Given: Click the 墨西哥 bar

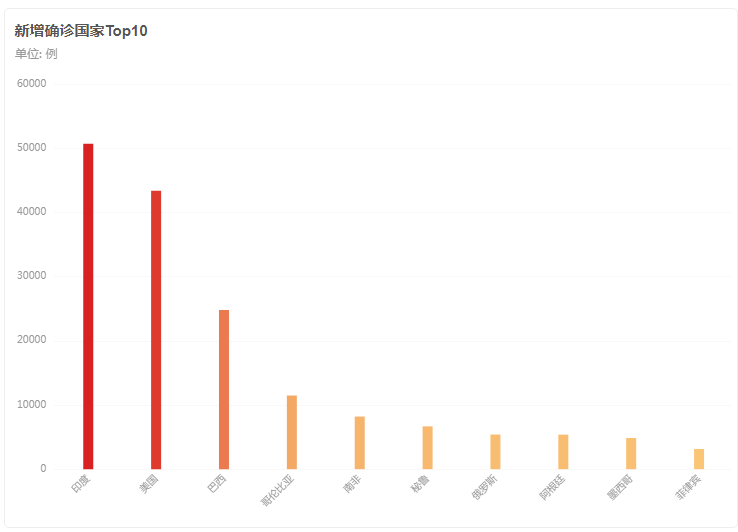Looking at the screenshot, I should pyautogui.click(x=631, y=454).
